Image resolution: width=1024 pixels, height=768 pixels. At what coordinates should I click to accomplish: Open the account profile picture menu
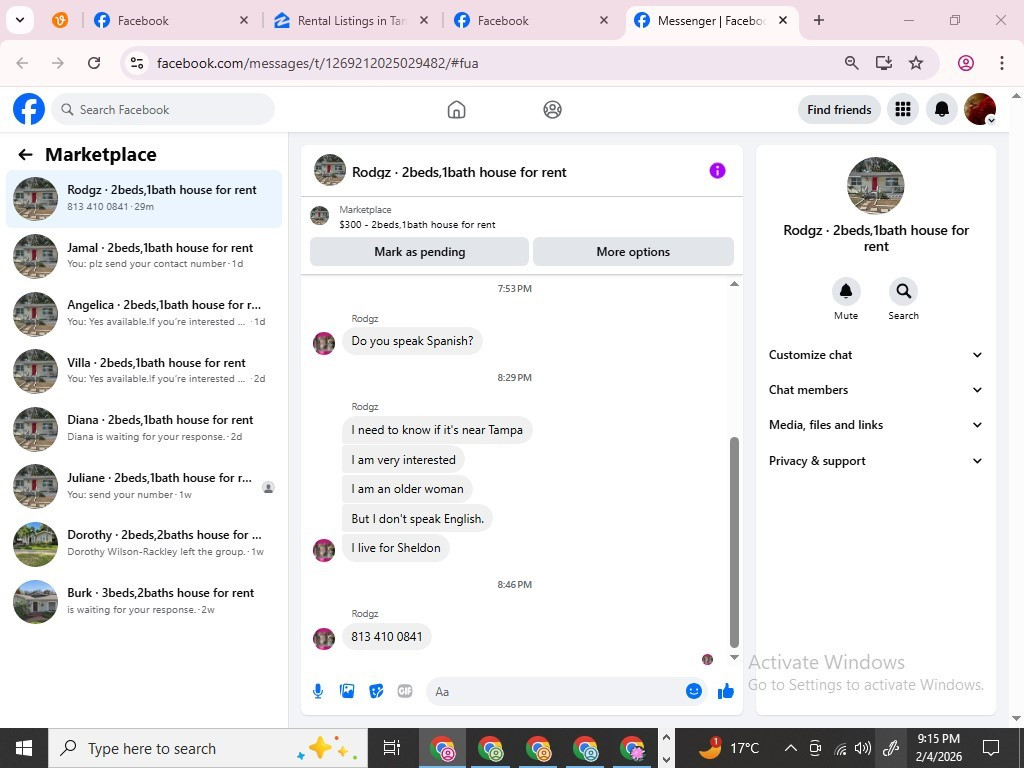(980, 109)
